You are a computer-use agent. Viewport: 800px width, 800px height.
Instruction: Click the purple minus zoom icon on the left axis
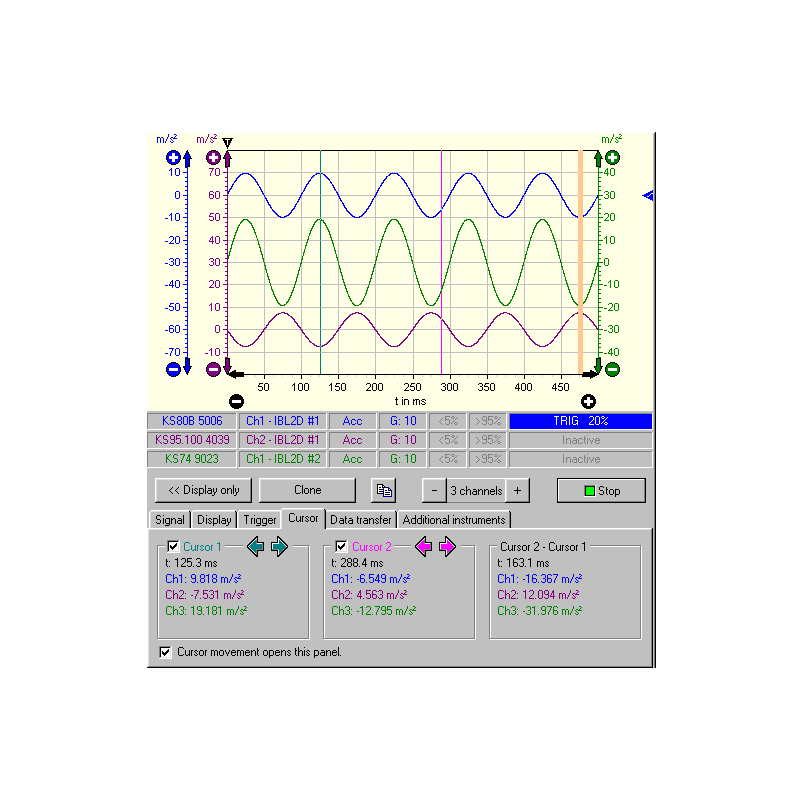tap(213, 369)
